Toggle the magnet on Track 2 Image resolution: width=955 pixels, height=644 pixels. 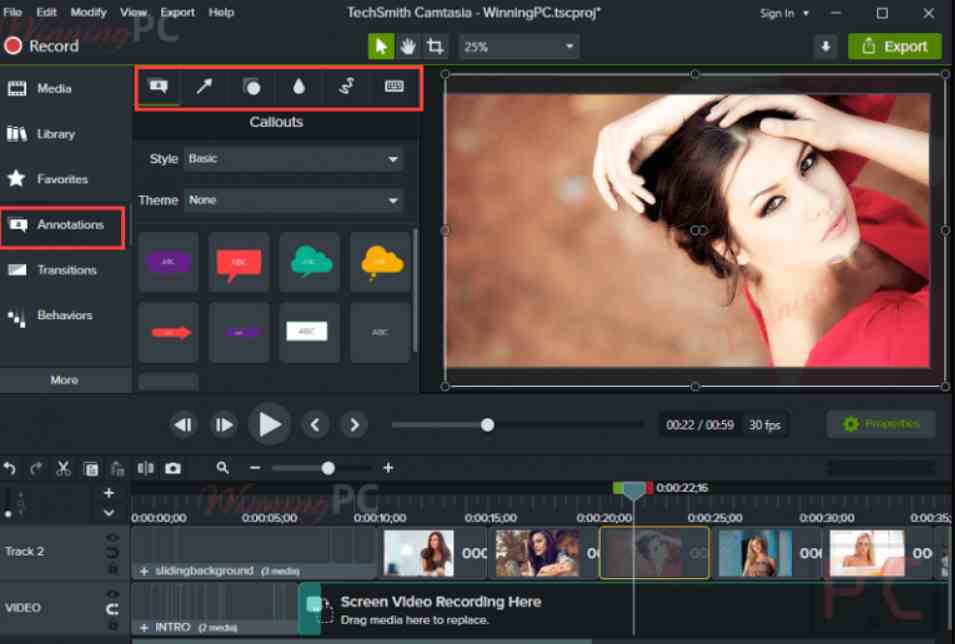tap(112, 553)
